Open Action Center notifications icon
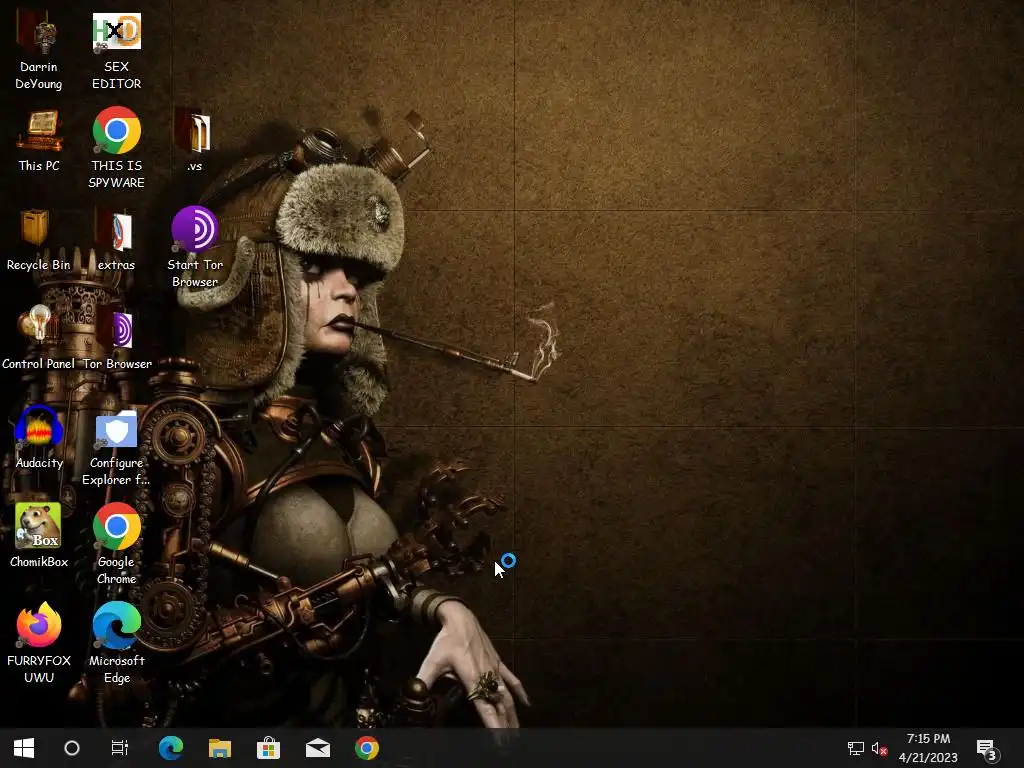Viewport: 1024px width, 768px height. point(987,749)
